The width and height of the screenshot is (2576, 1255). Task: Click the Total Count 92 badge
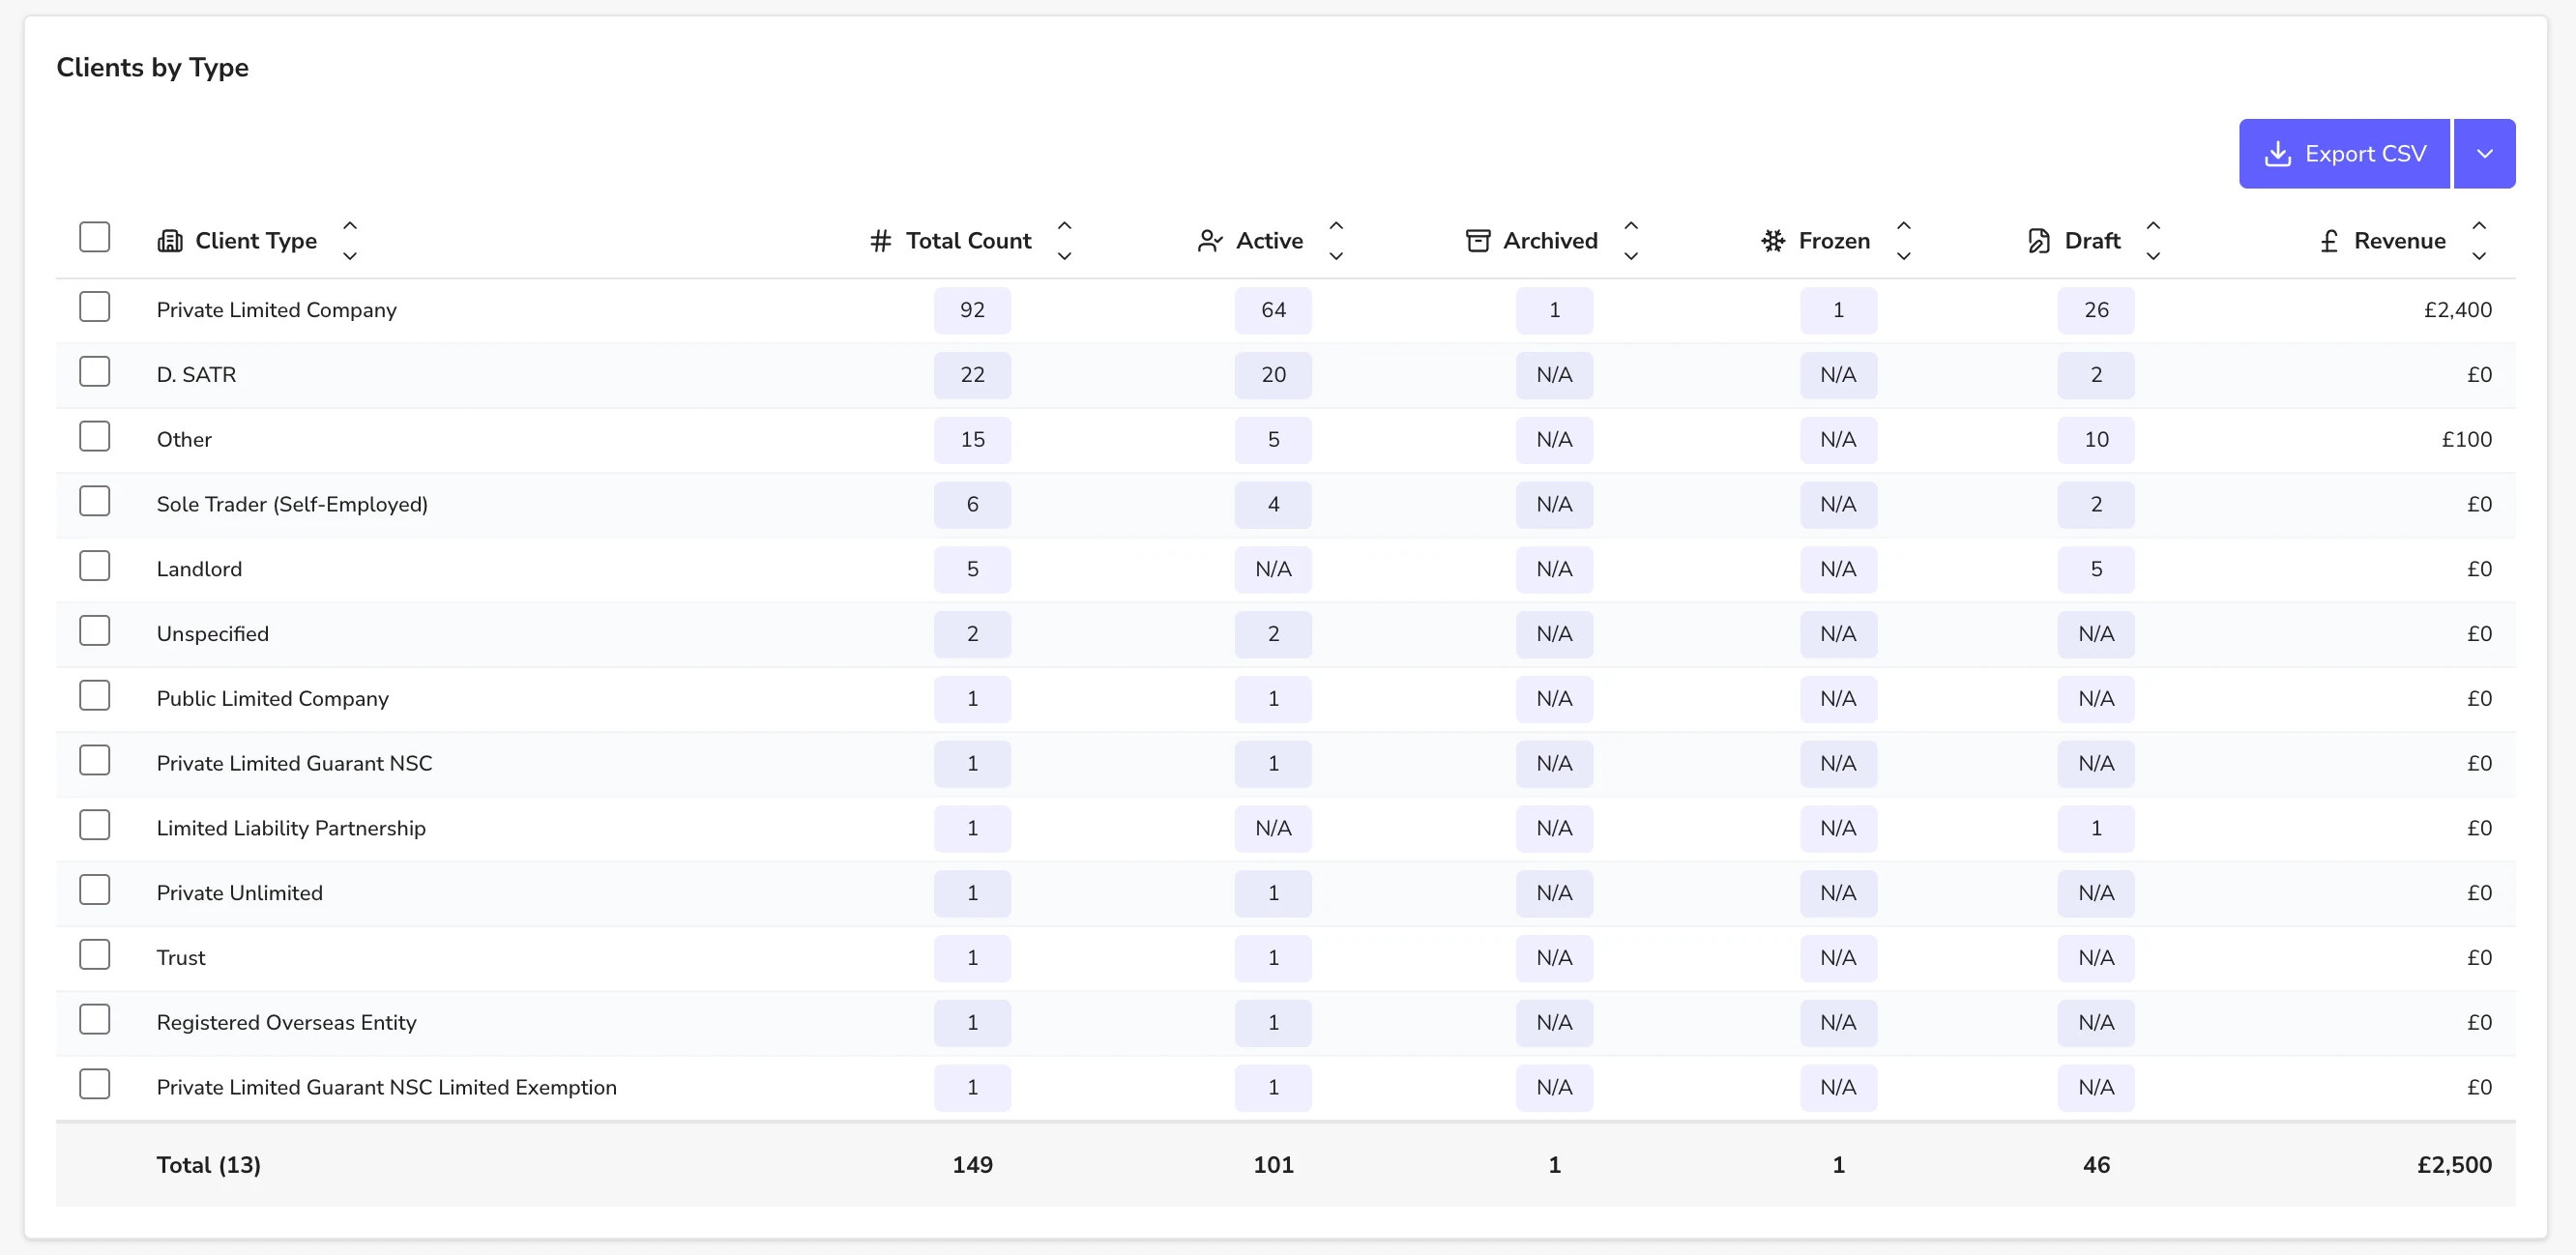(x=972, y=310)
